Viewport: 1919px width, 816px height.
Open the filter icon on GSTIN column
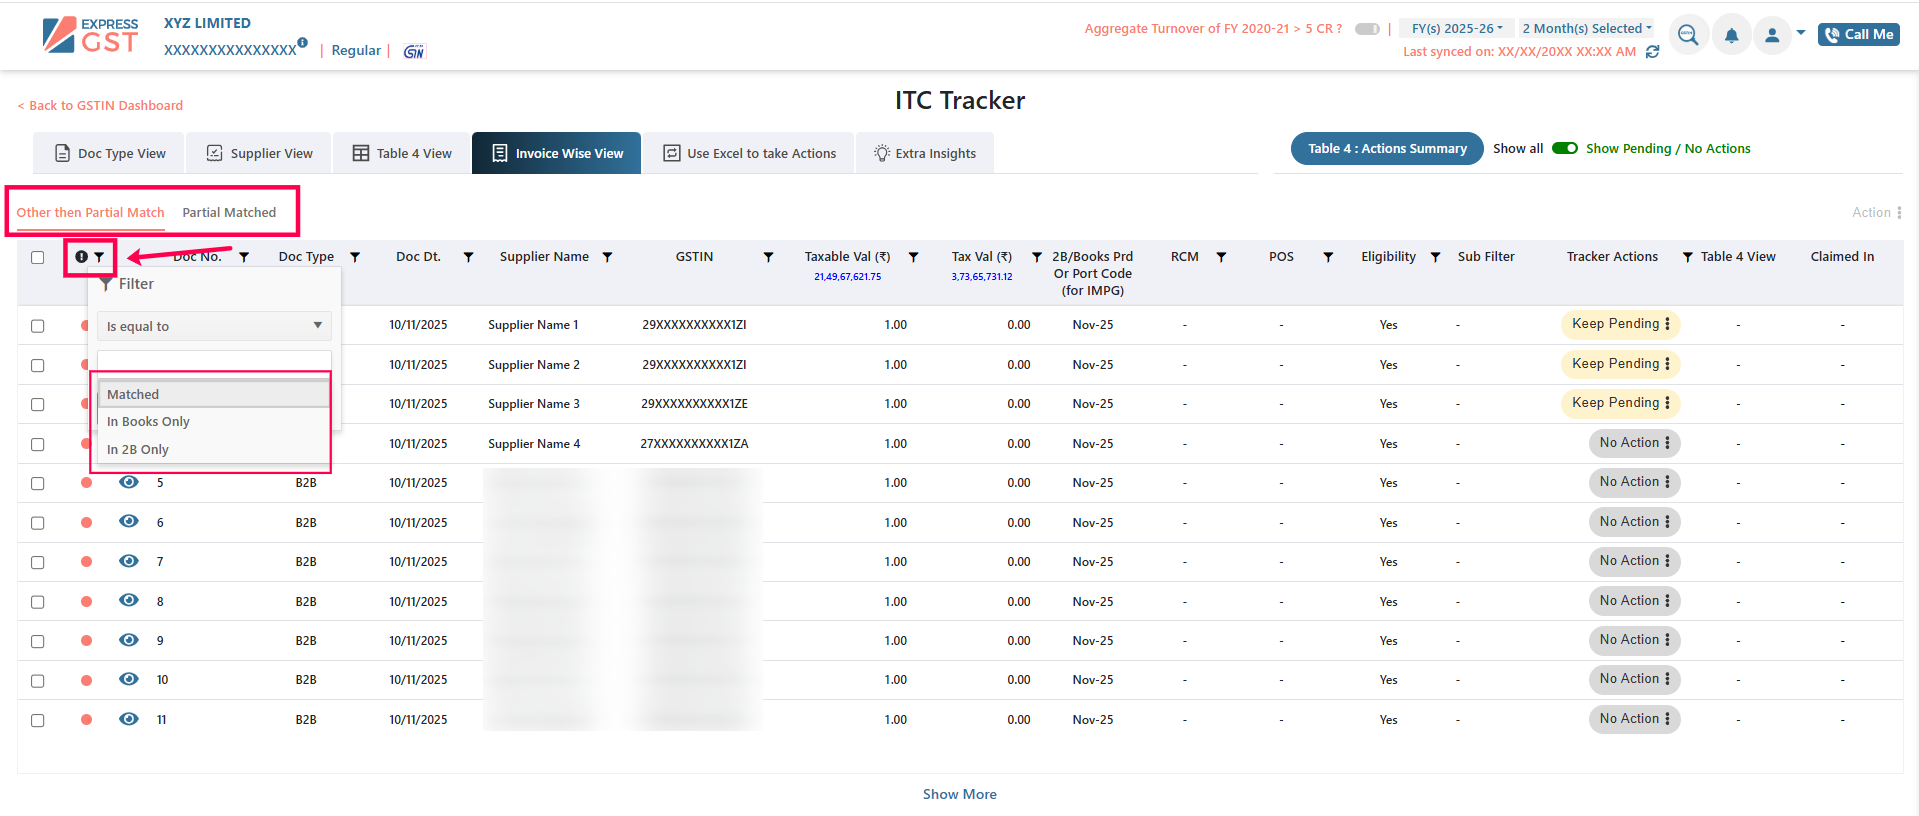[768, 257]
